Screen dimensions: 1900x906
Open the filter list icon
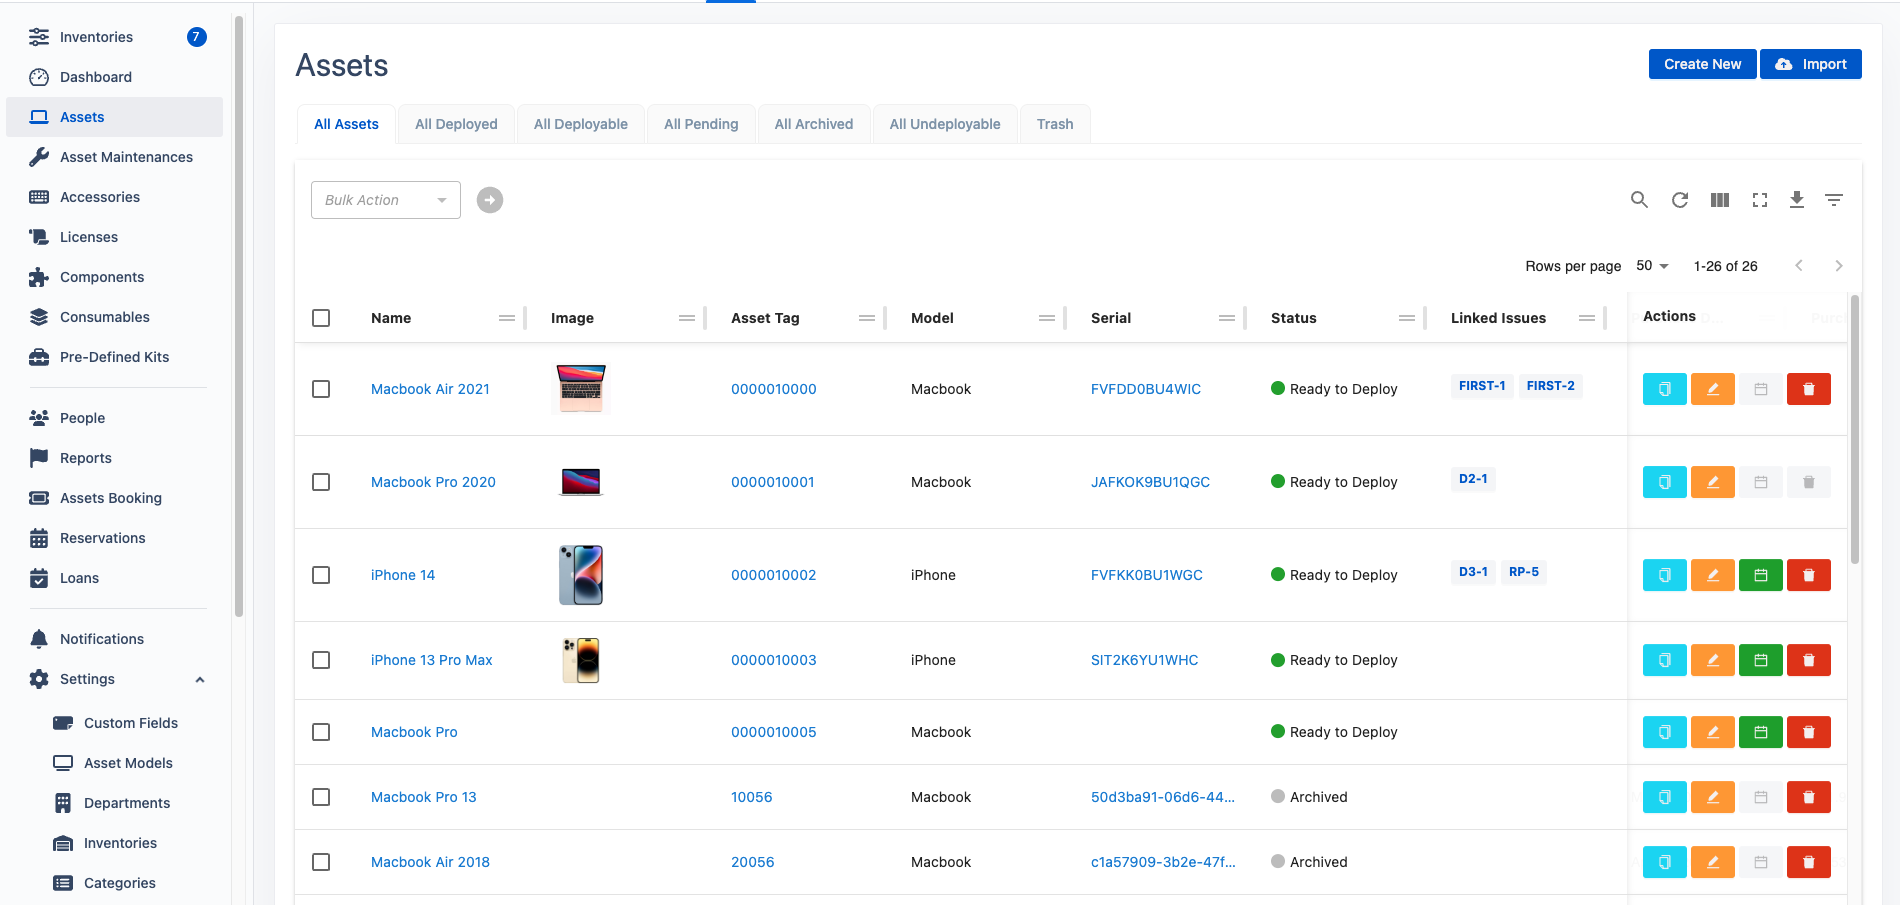tap(1834, 200)
